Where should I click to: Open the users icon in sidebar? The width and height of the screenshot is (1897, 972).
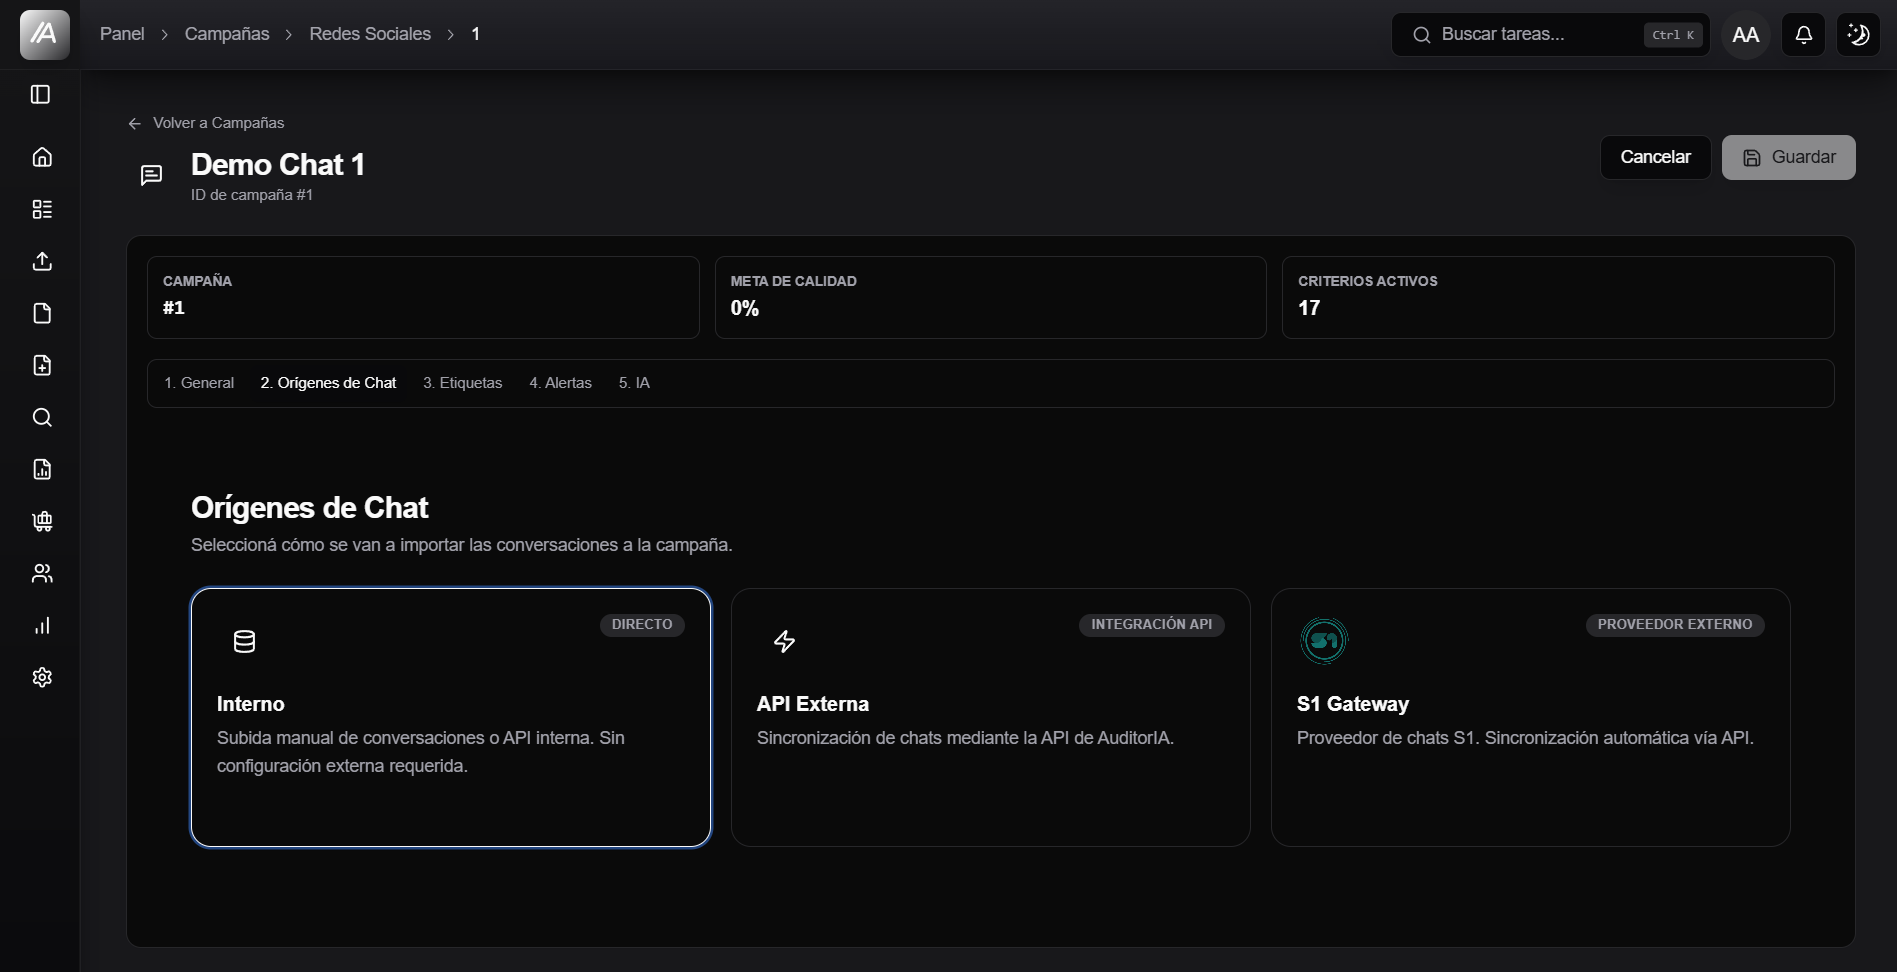pyautogui.click(x=42, y=573)
